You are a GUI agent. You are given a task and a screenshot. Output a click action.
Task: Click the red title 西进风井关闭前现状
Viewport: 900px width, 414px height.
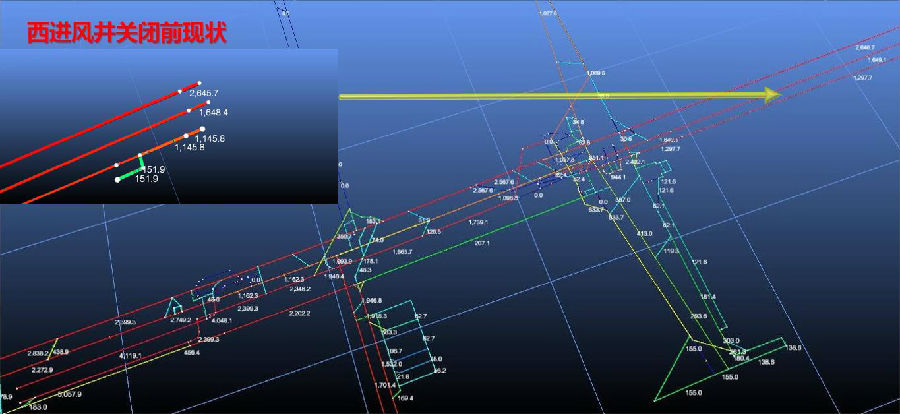(x=126, y=32)
